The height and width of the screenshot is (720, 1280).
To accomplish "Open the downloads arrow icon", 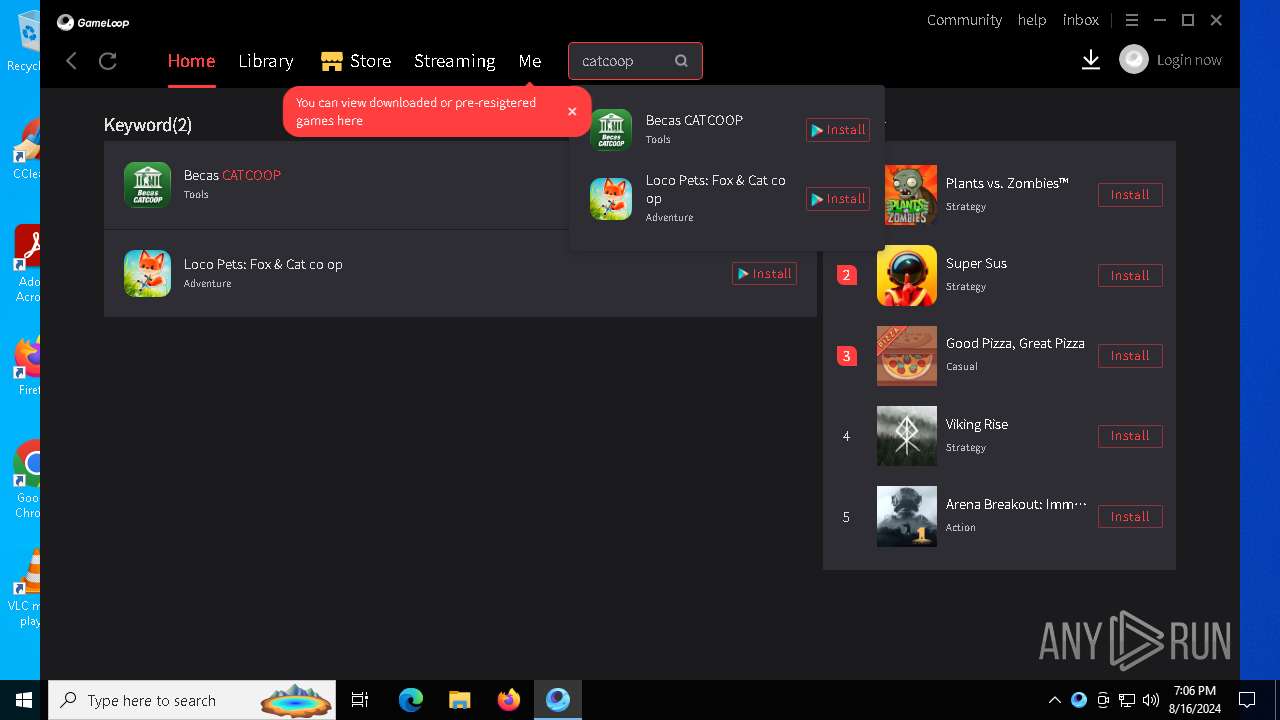I will (x=1091, y=61).
